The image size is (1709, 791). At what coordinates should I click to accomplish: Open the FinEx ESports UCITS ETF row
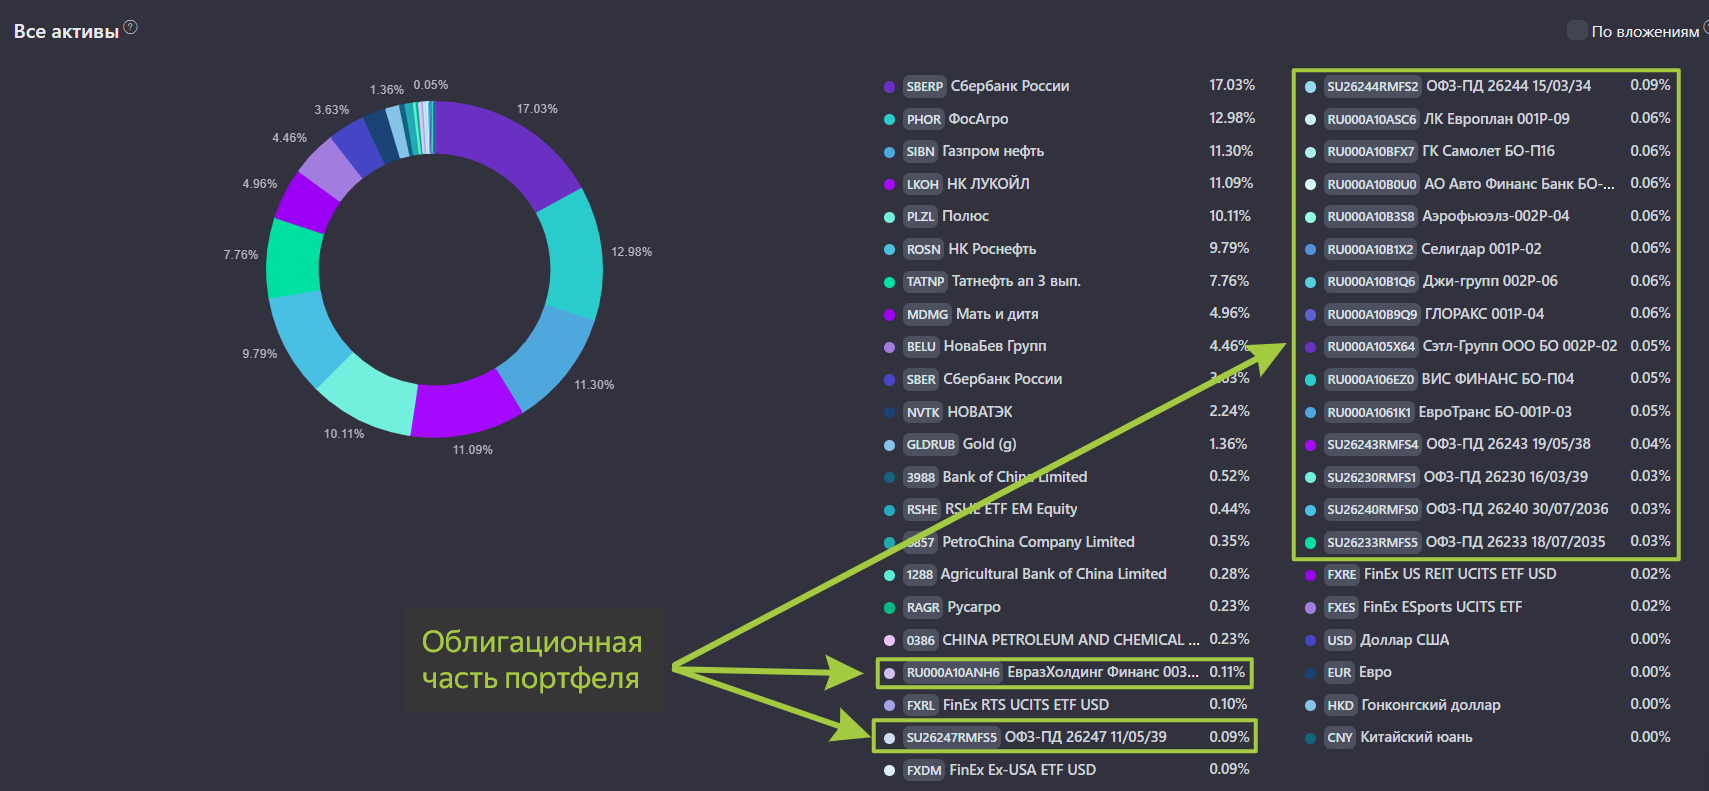click(1487, 607)
